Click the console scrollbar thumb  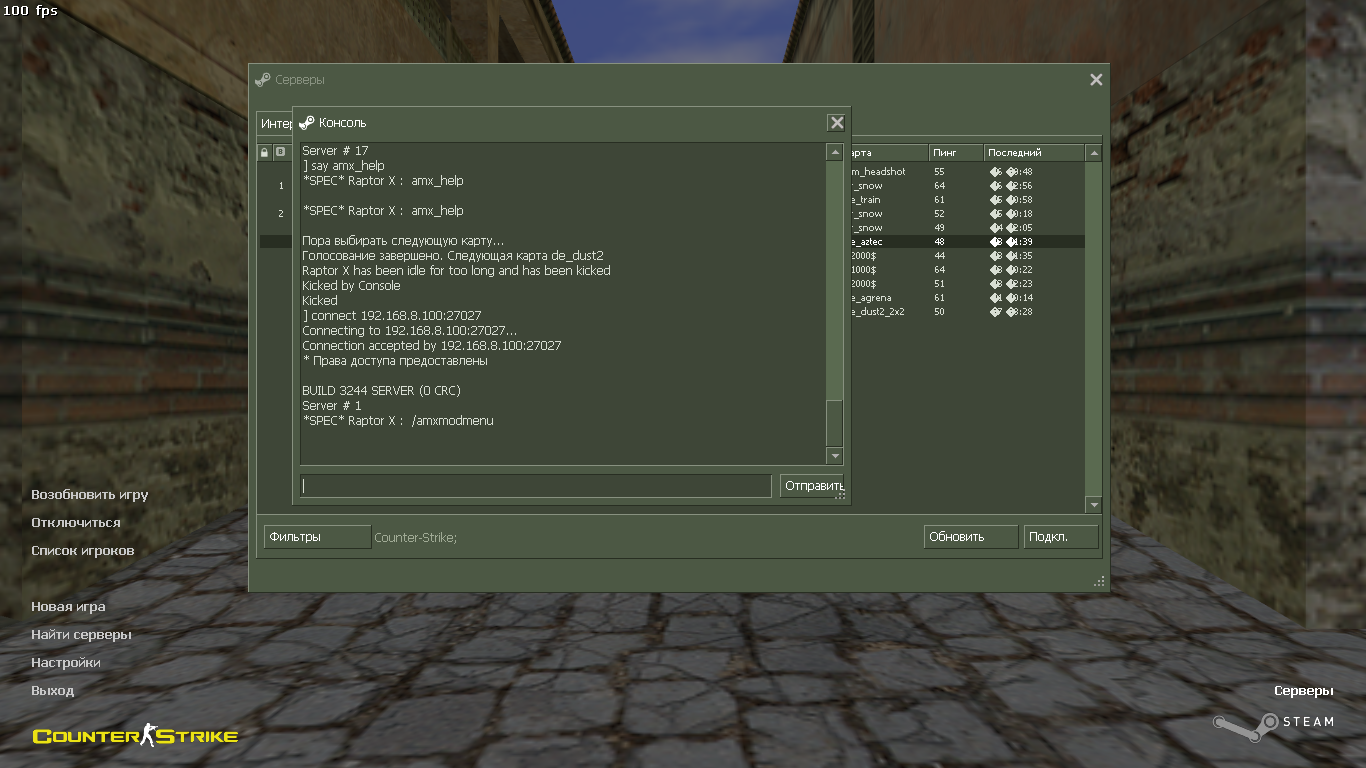[x=835, y=423]
